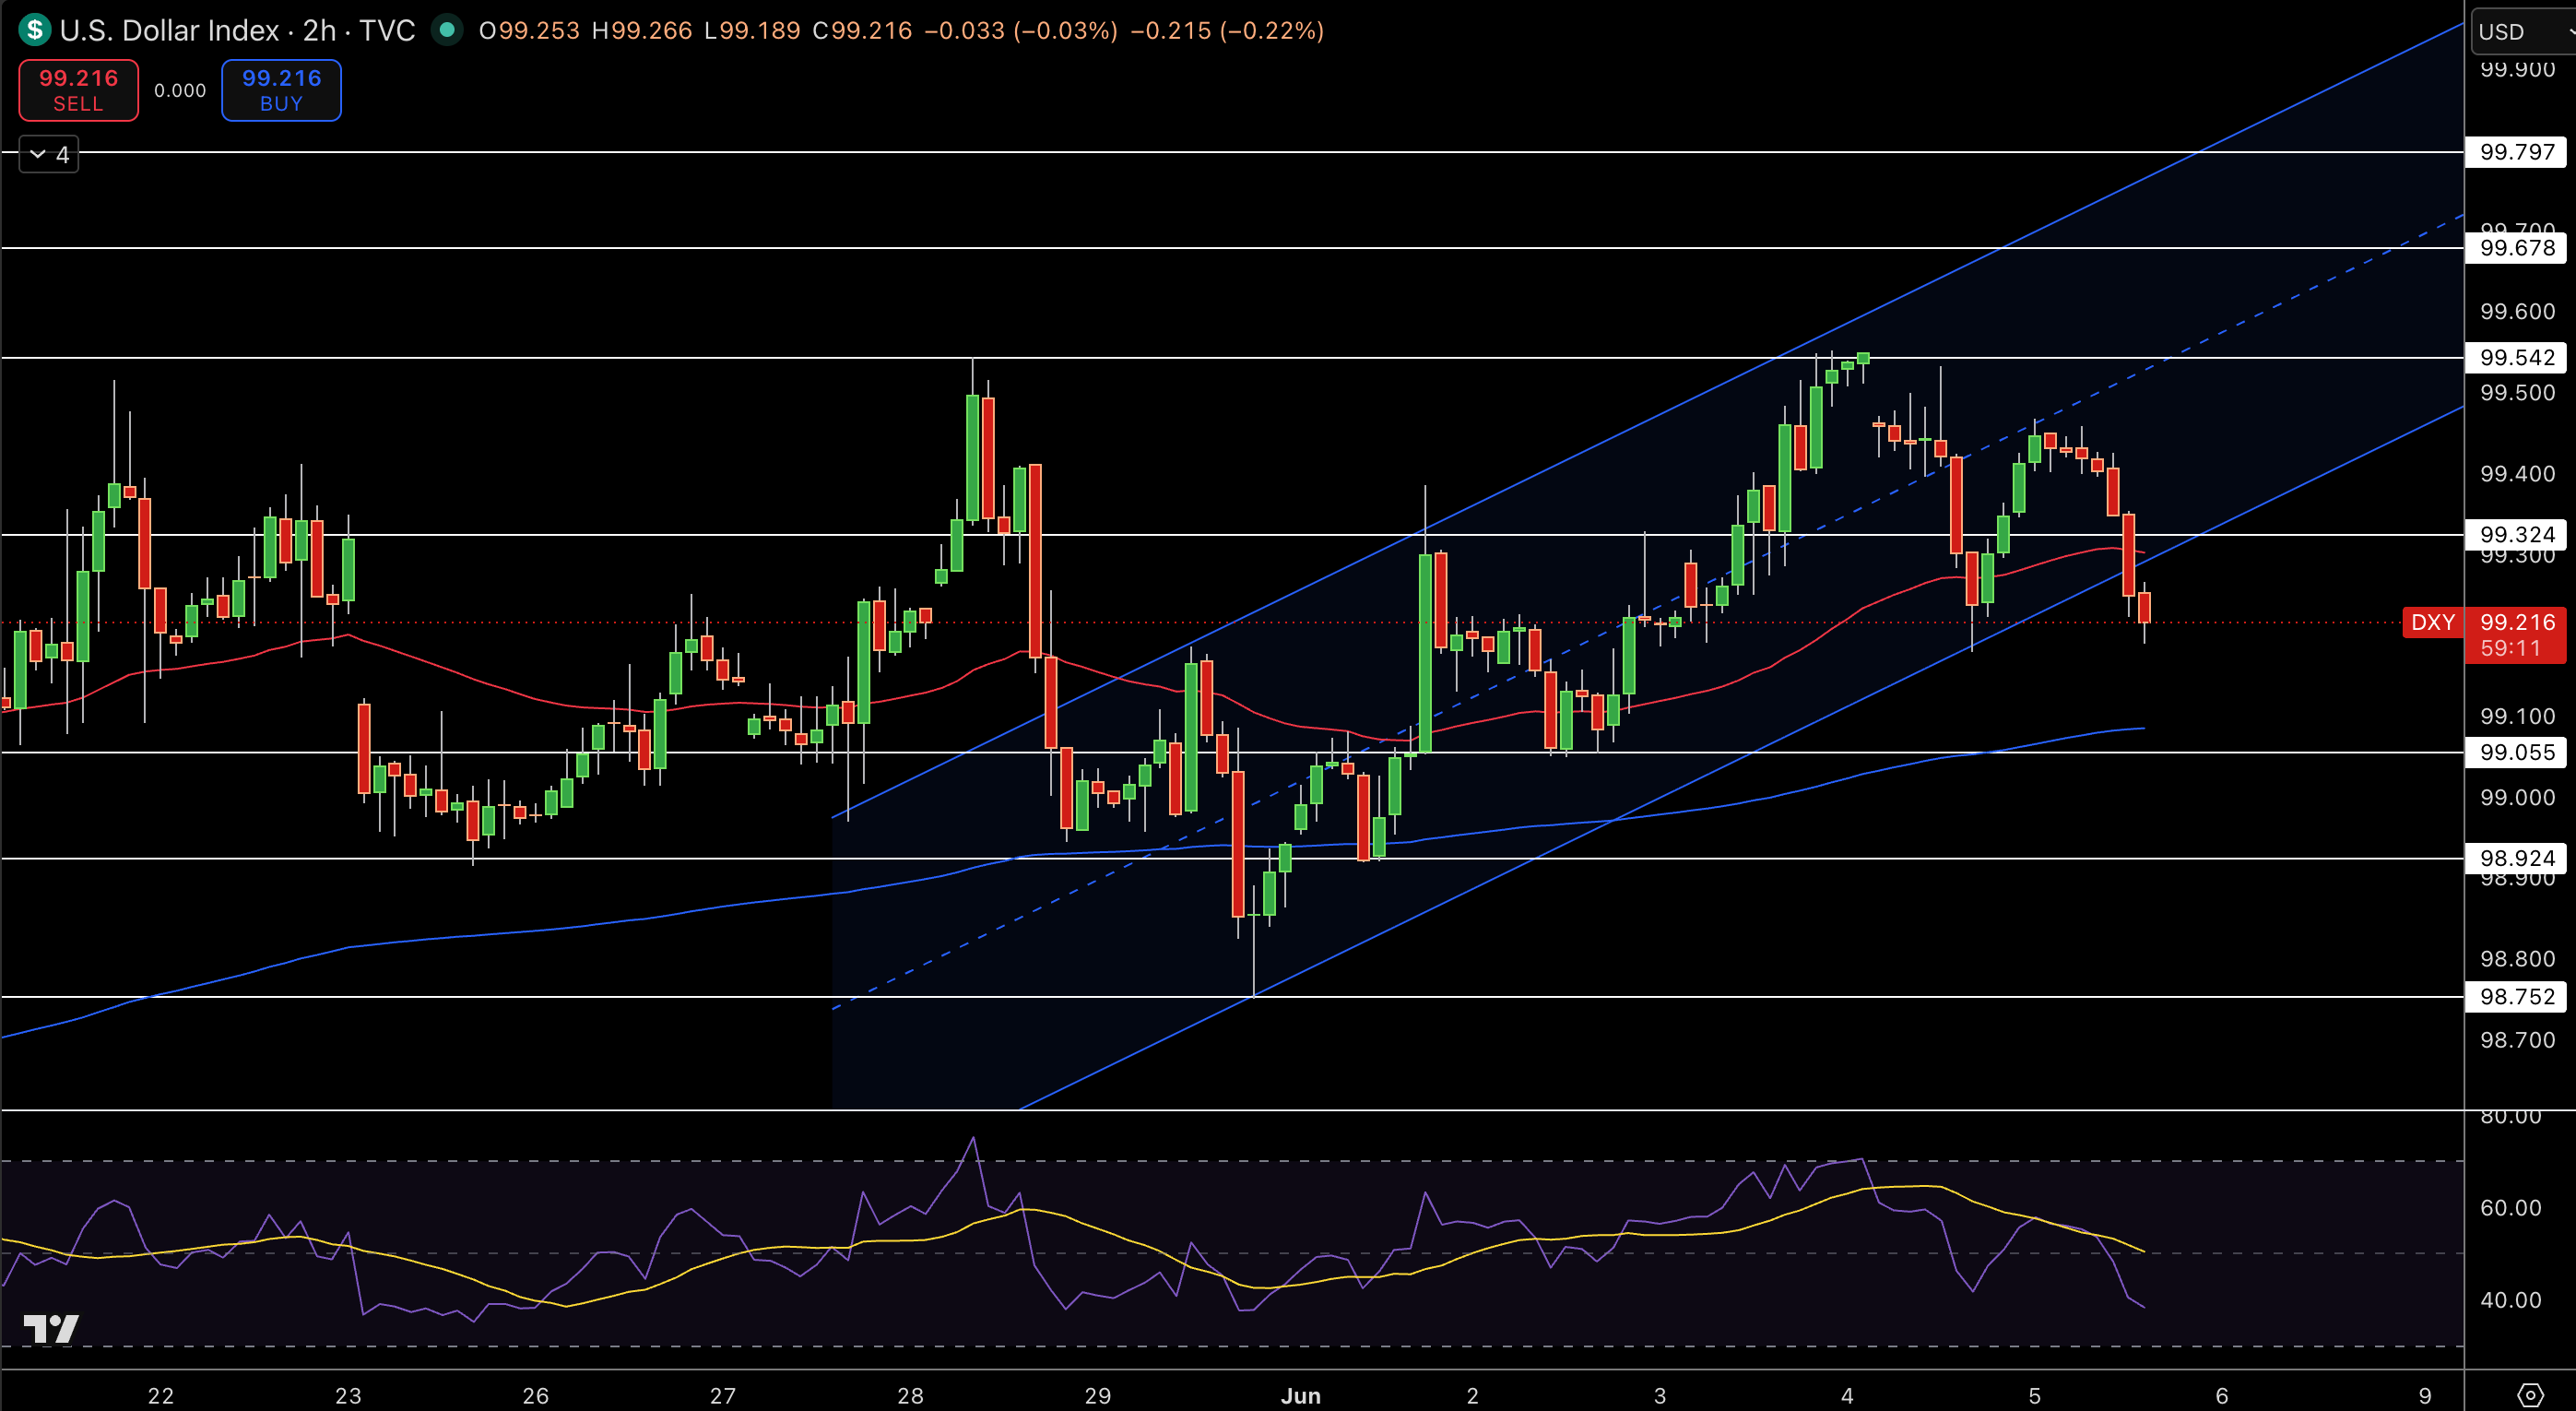The width and height of the screenshot is (2576, 1411).
Task: Click the date 22 on time axis
Action: [161, 1396]
